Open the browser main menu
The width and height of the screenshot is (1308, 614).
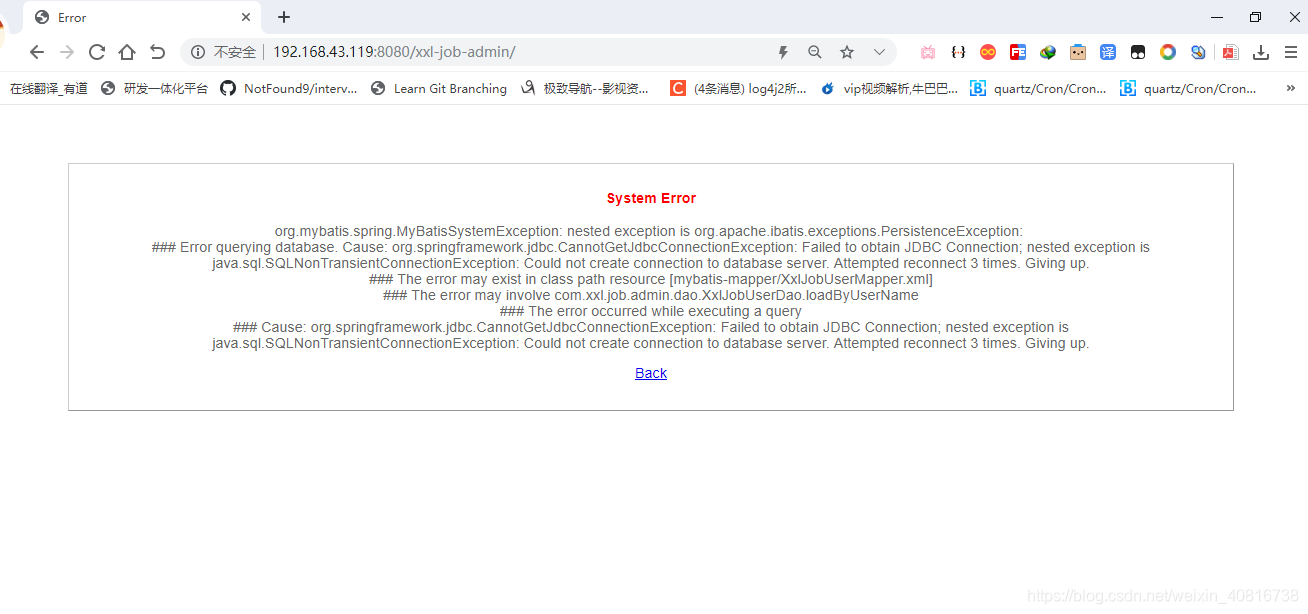tap(1291, 52)
